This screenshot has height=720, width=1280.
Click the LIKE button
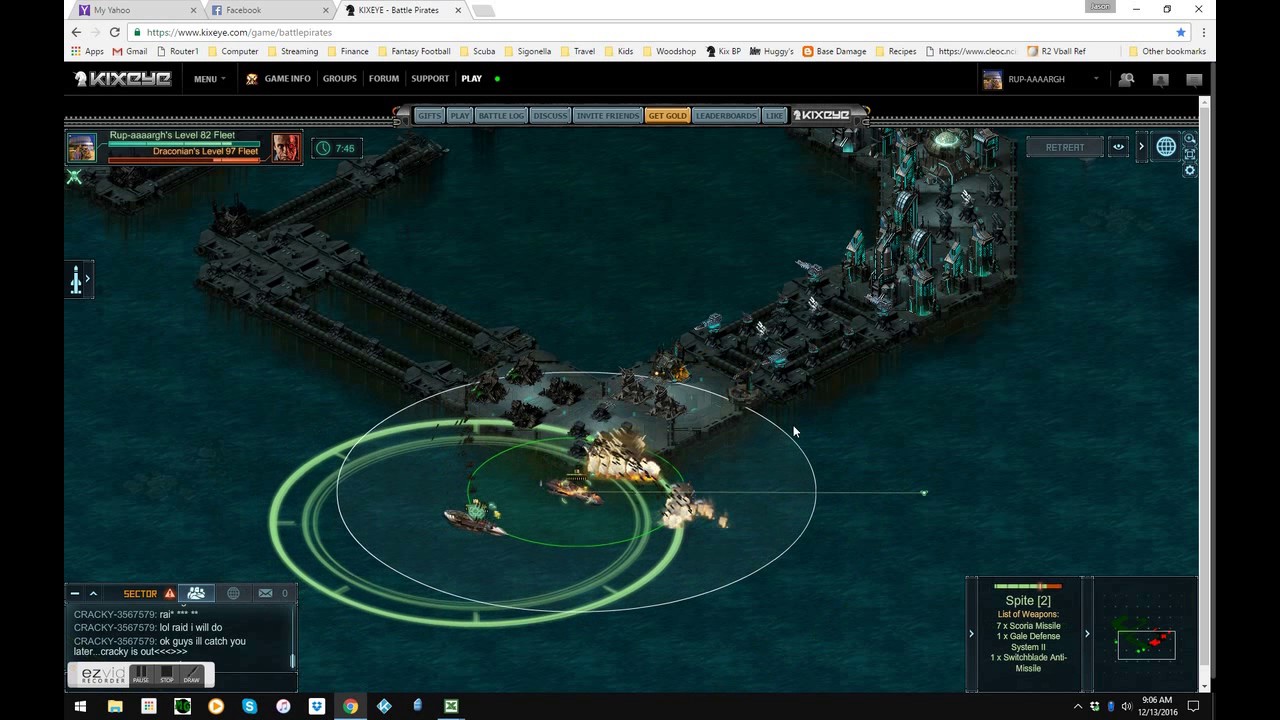(x=774, y=116)
